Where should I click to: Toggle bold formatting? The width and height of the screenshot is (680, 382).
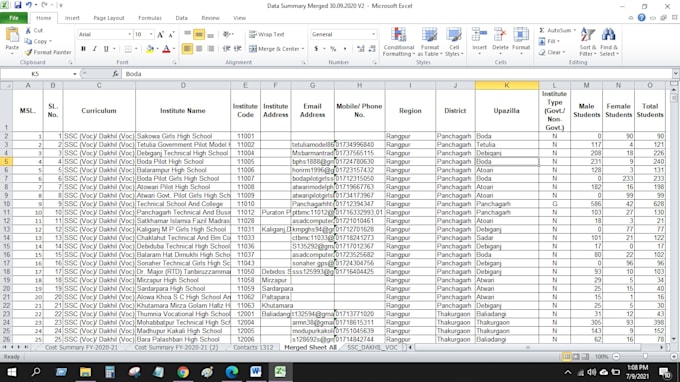(x=83, y=49)
